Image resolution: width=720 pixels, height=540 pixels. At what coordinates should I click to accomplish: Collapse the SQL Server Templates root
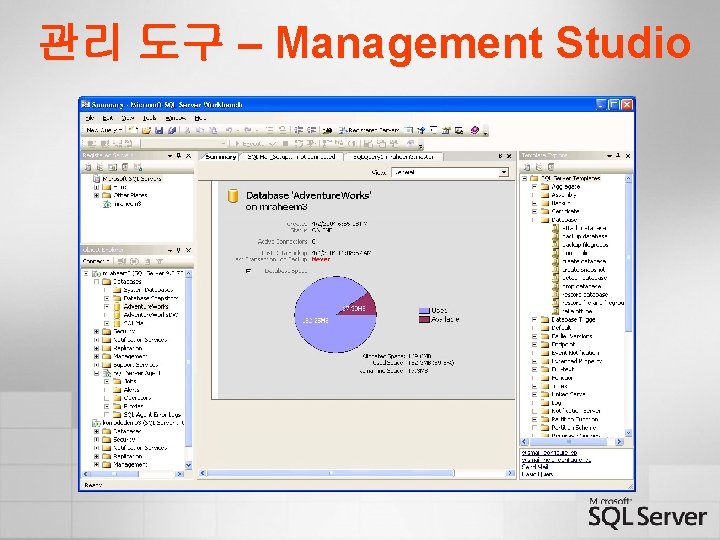click(524, 178)
